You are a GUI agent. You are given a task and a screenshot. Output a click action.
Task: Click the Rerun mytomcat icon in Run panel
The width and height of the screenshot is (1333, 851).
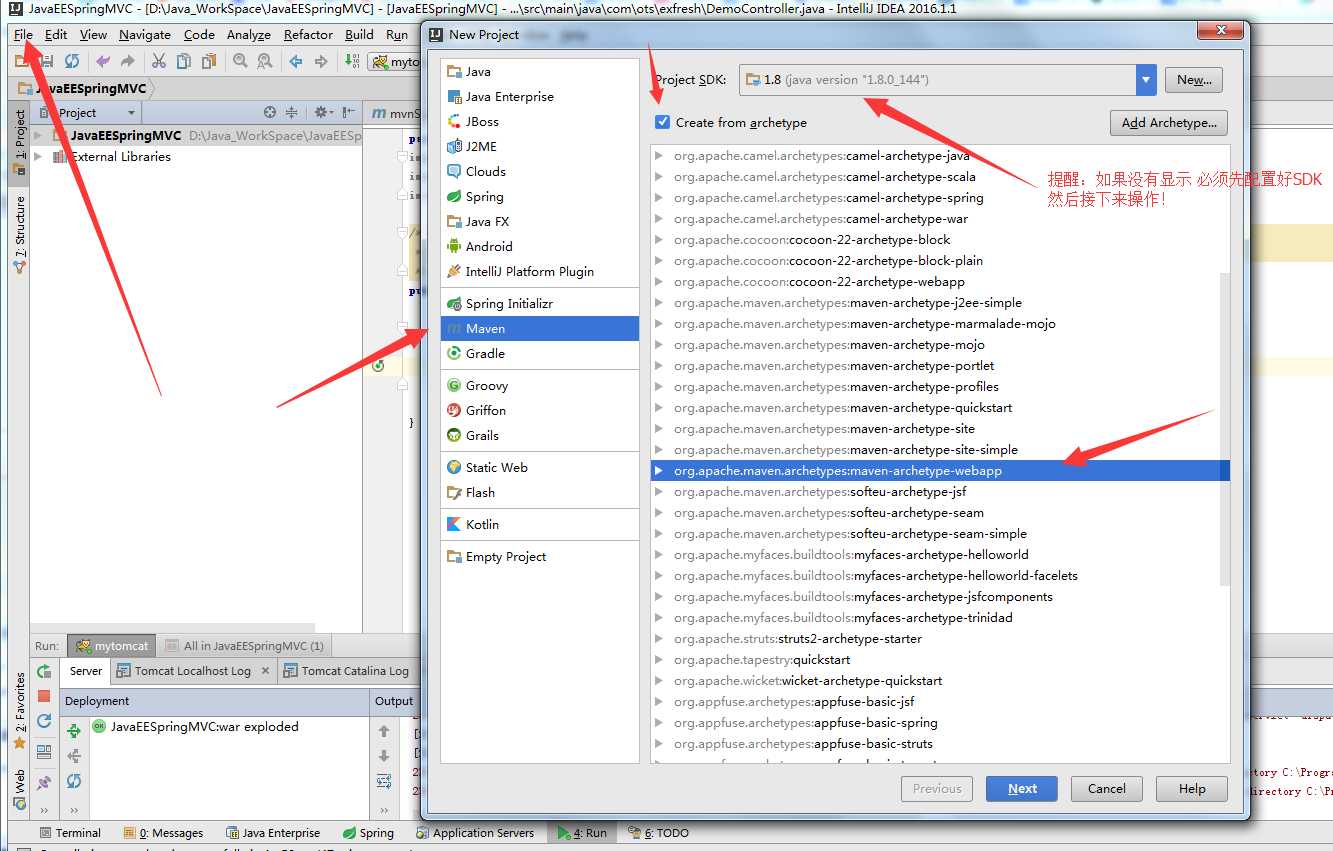click(x=44, y=671)
